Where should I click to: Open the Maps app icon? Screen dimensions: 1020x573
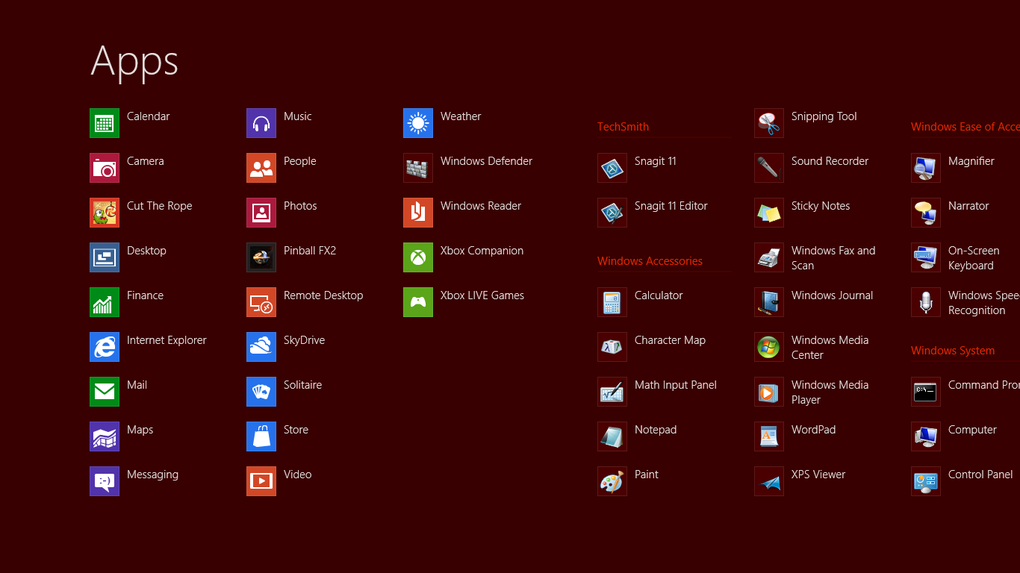tap(104, 436)
